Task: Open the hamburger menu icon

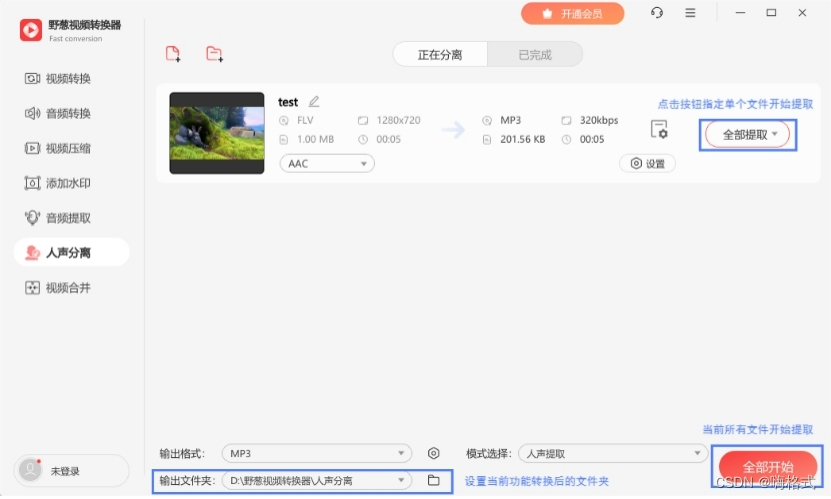Action: click(x=690, y=13)
